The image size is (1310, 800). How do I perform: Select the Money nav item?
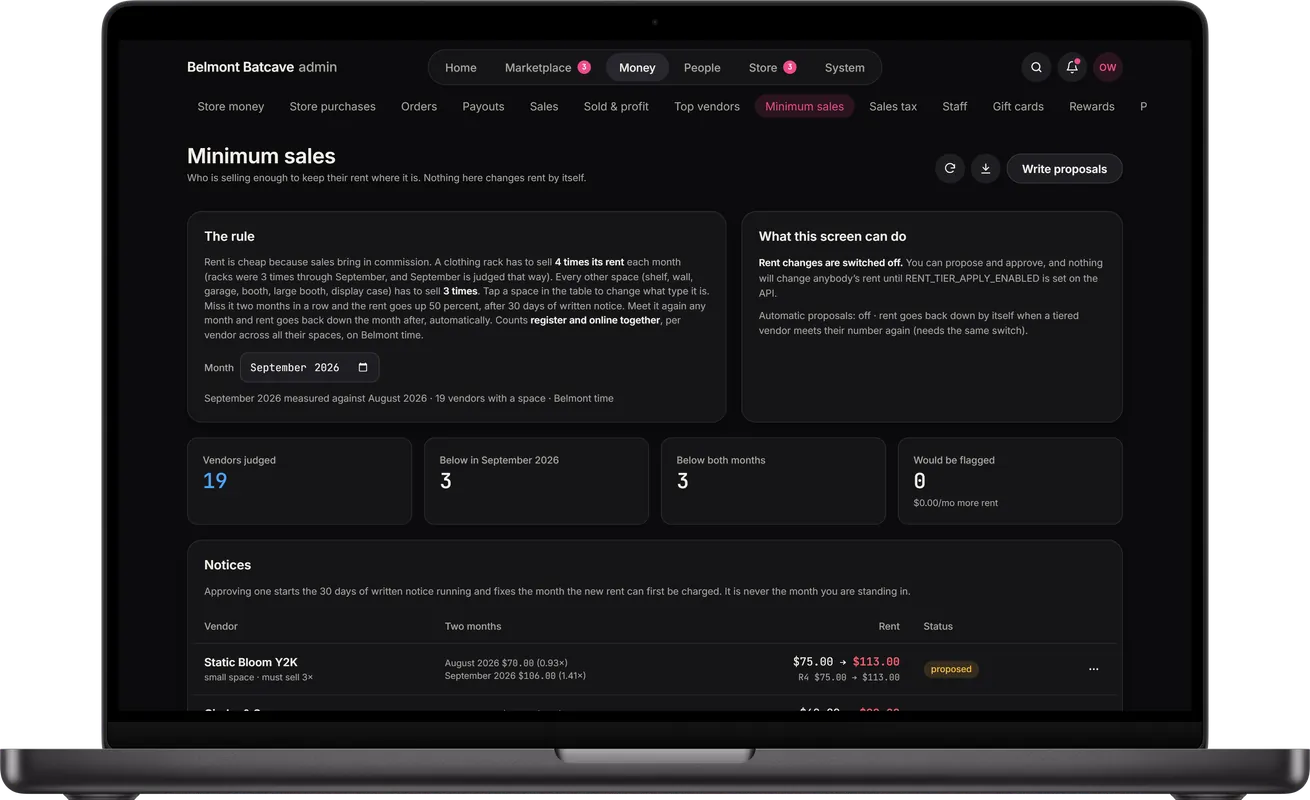(x=637, y=68)
